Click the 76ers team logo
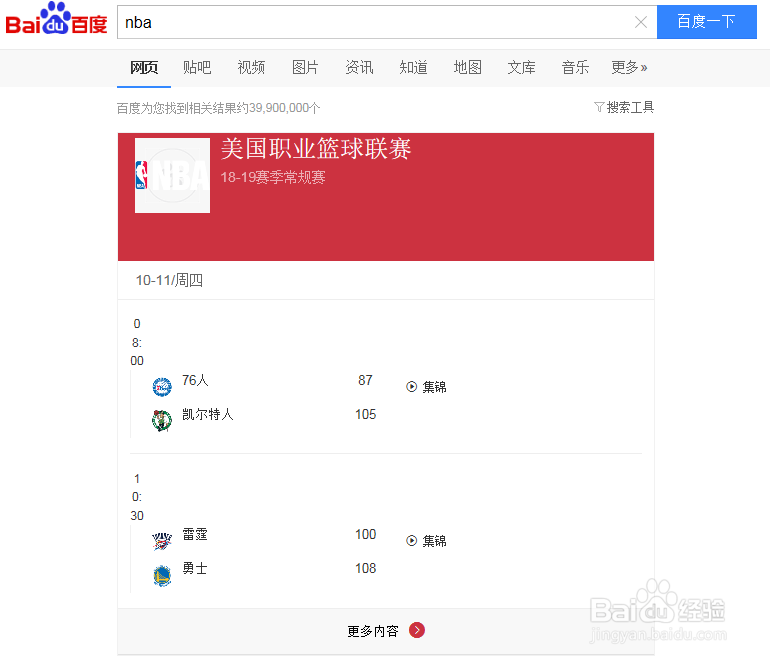The width and height of the screenshot is (770, 661). pyautogui.click(x=162, y=387)
